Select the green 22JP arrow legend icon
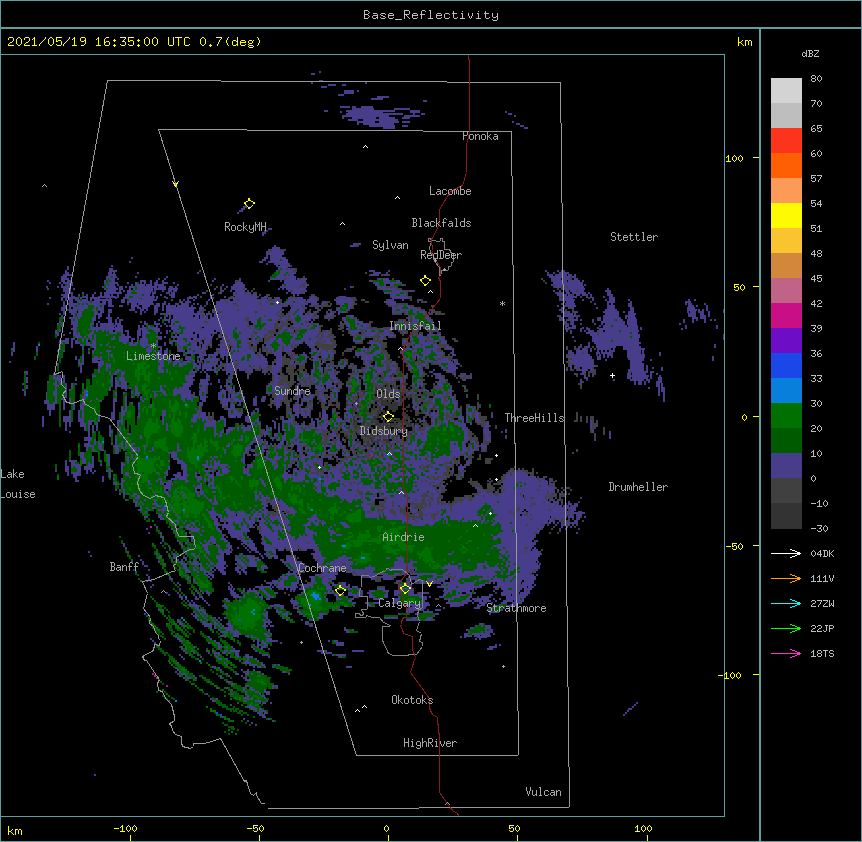 click(x=786, y=628)
